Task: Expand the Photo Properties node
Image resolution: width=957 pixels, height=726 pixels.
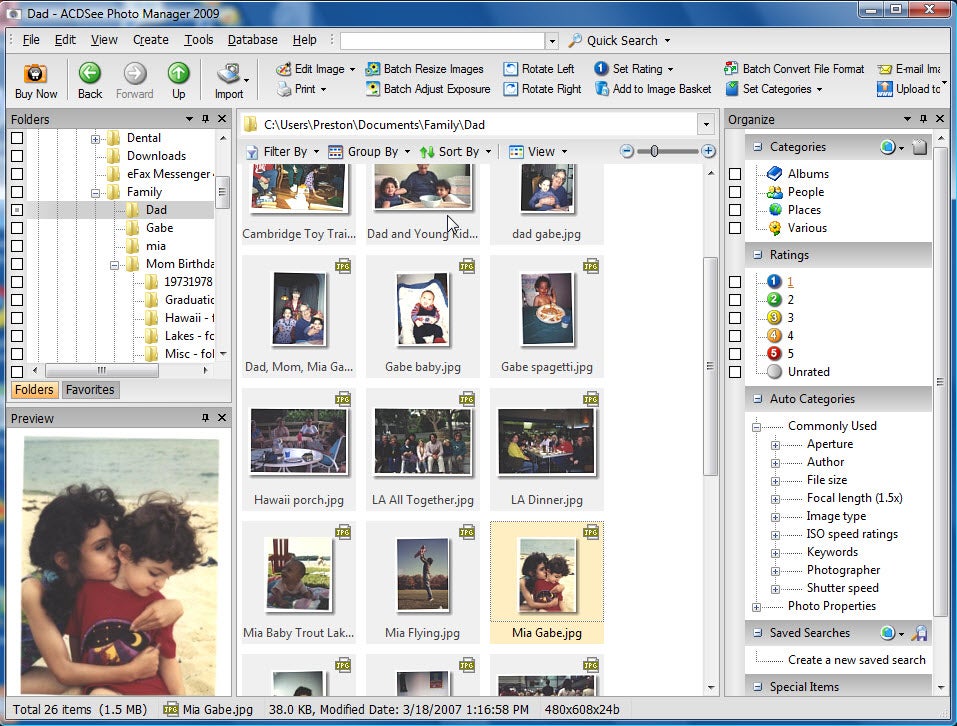Action: [x=757, y=607]
